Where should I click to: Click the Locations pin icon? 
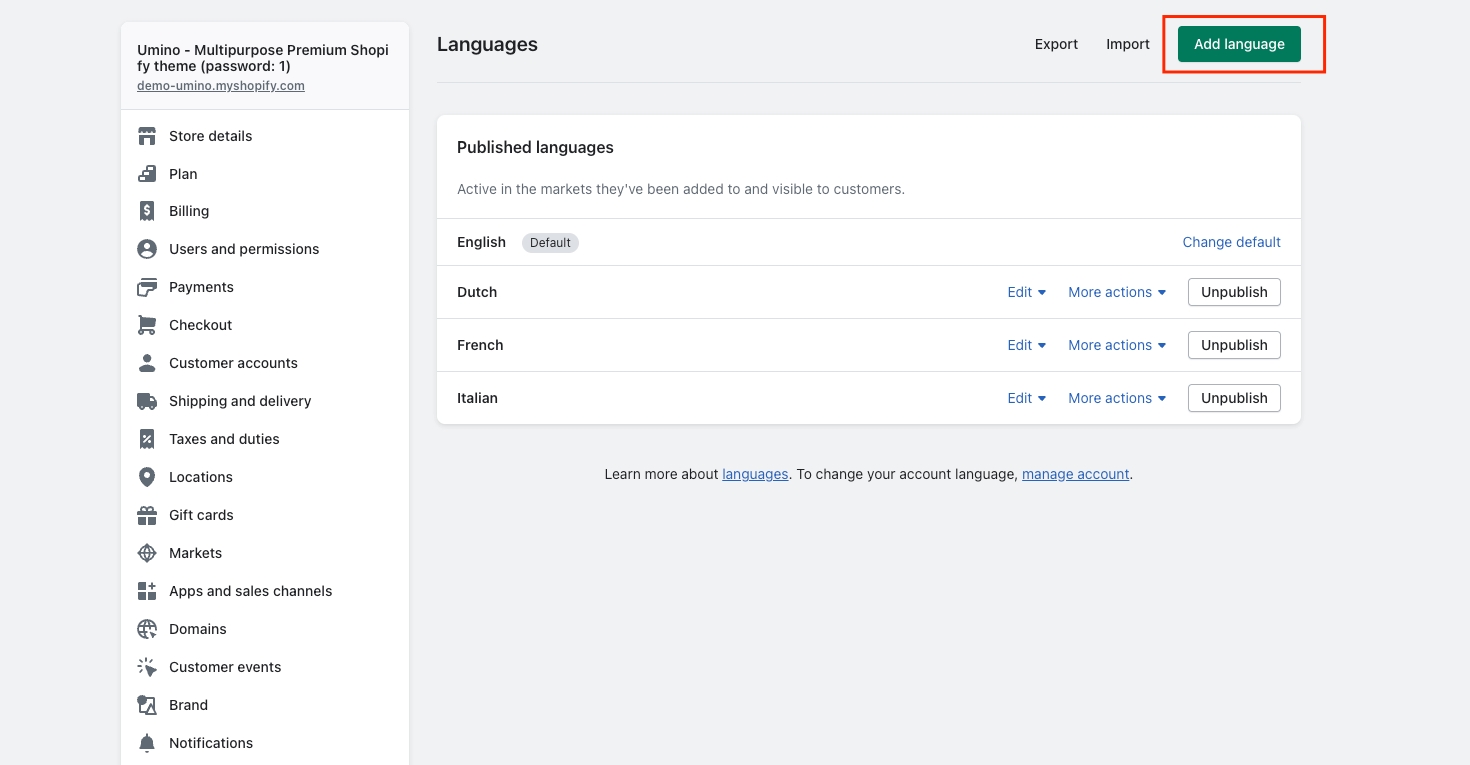(x=147, y=477)
